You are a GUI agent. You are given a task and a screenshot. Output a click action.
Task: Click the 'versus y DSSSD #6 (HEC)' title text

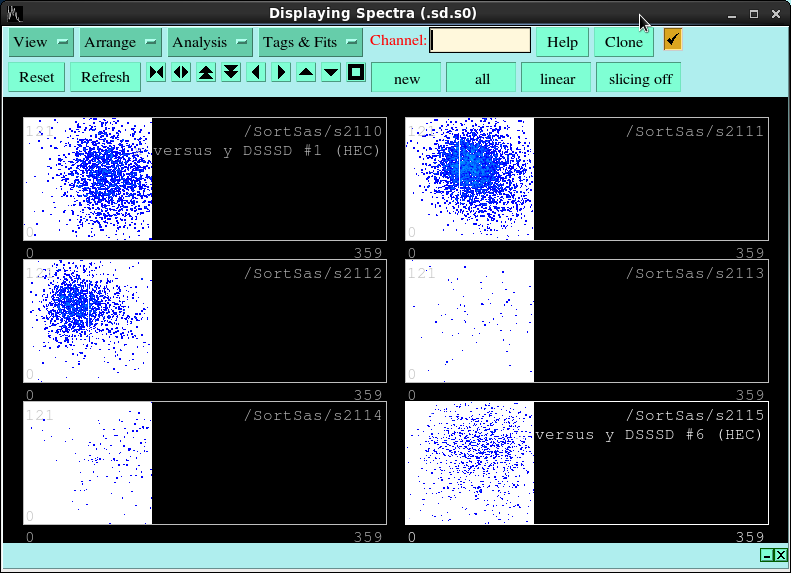coord(648,435)
